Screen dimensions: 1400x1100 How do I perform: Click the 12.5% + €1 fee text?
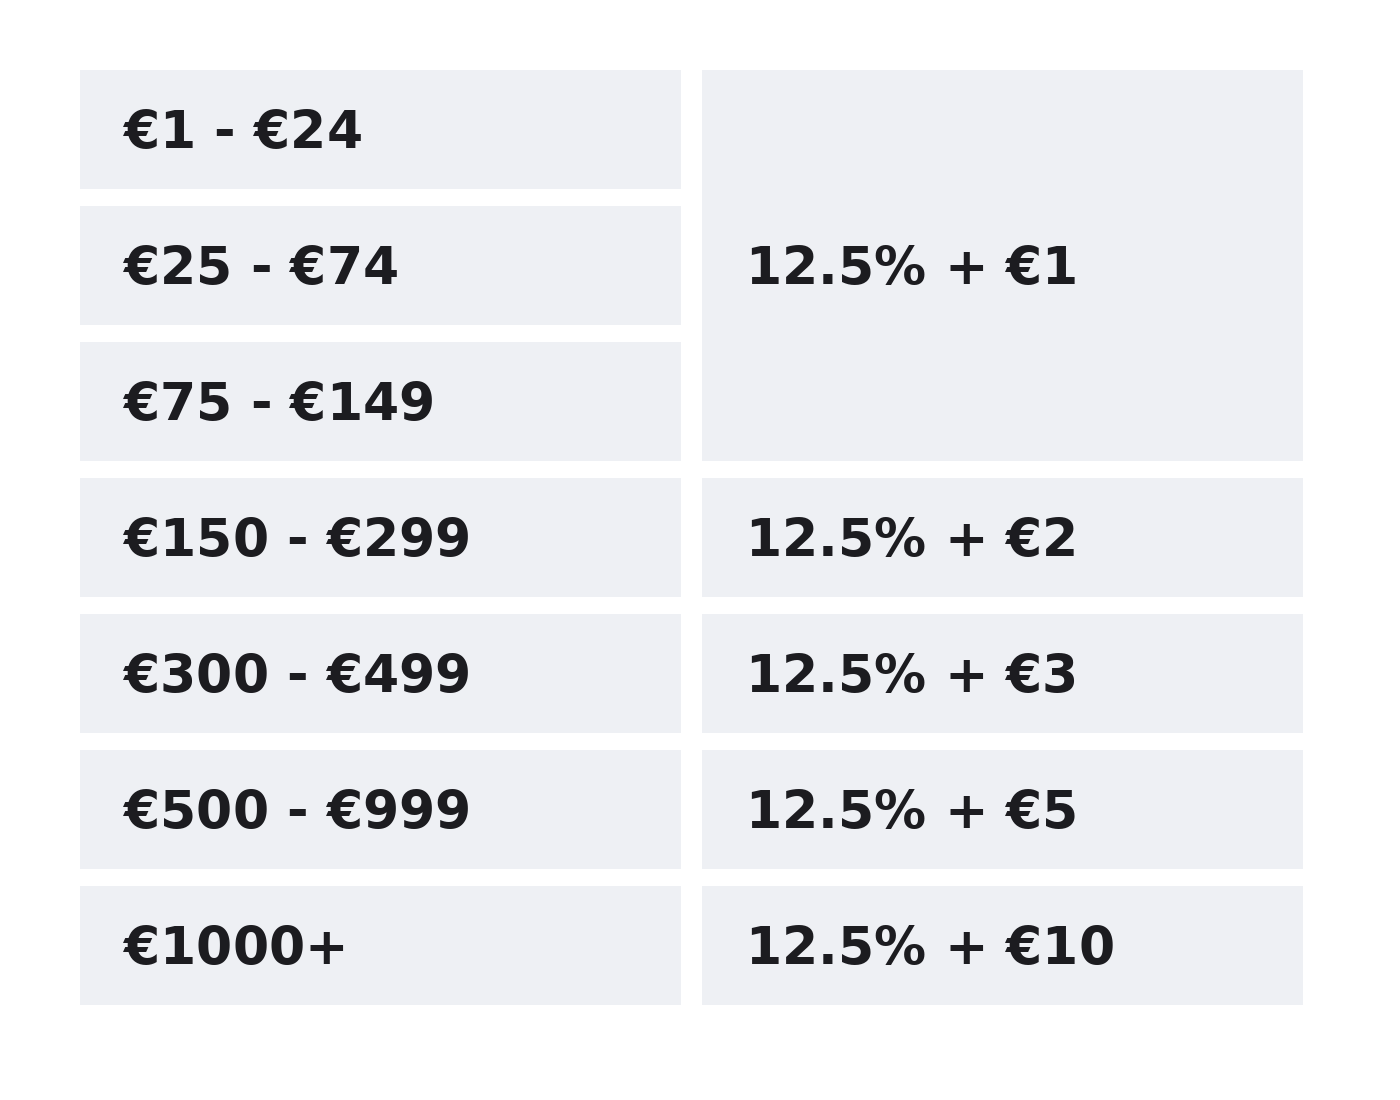coord(911,268)
